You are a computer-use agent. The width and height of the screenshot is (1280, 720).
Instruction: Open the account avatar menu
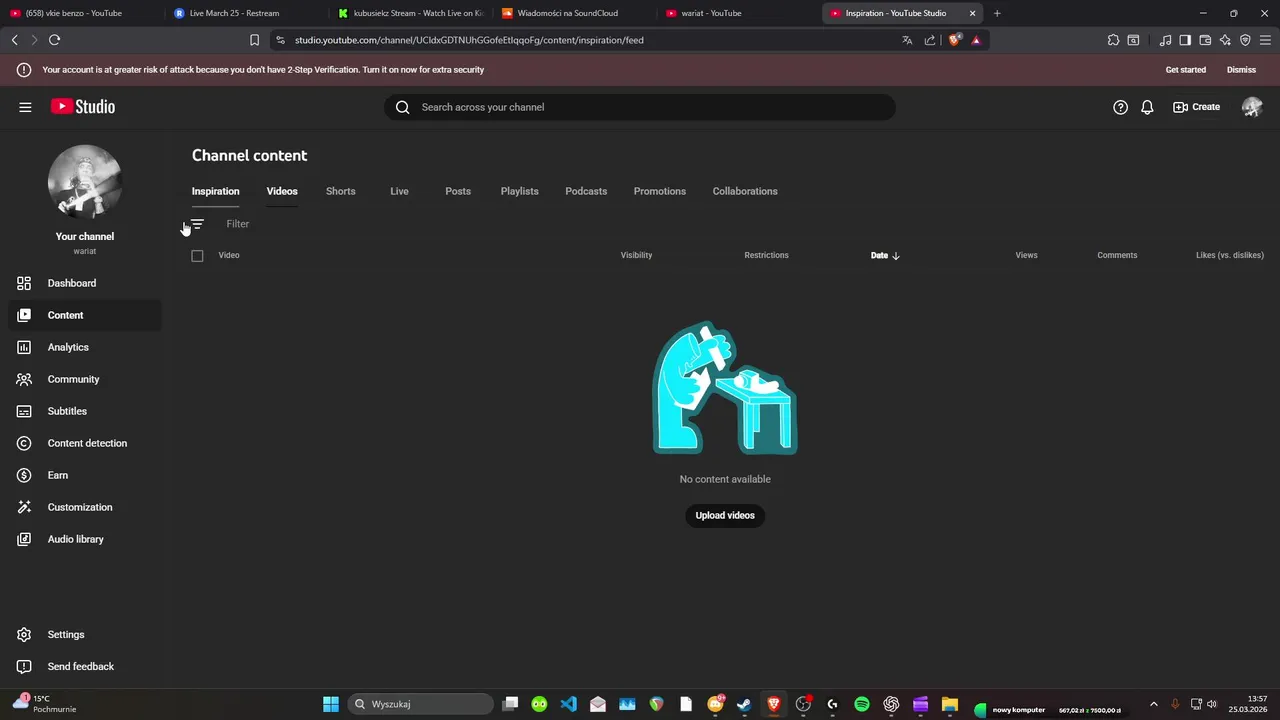pyautogui.click(x=1252, y=107)
